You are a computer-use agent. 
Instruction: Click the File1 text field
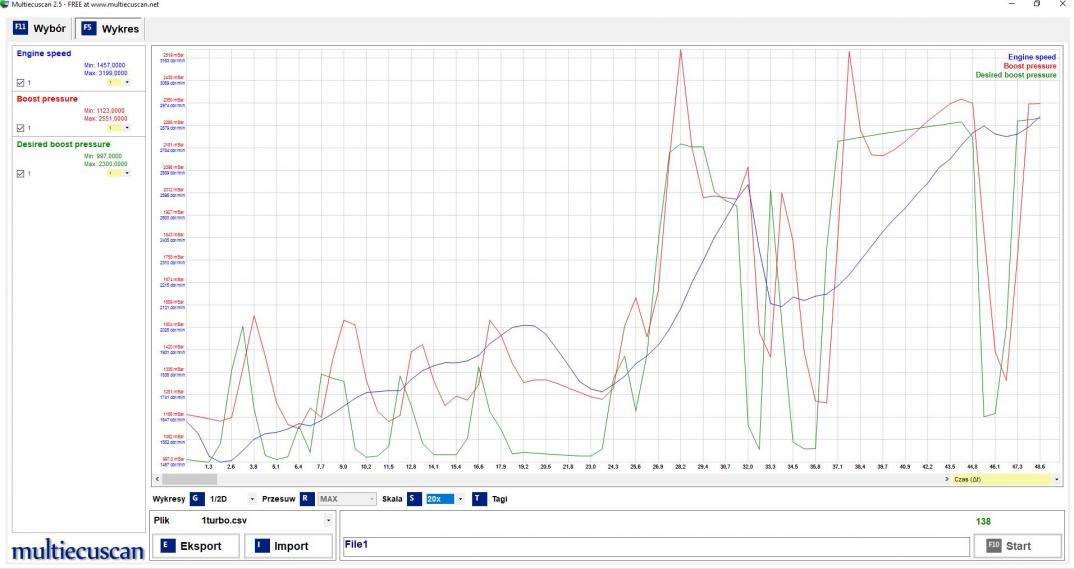point(655,546)
